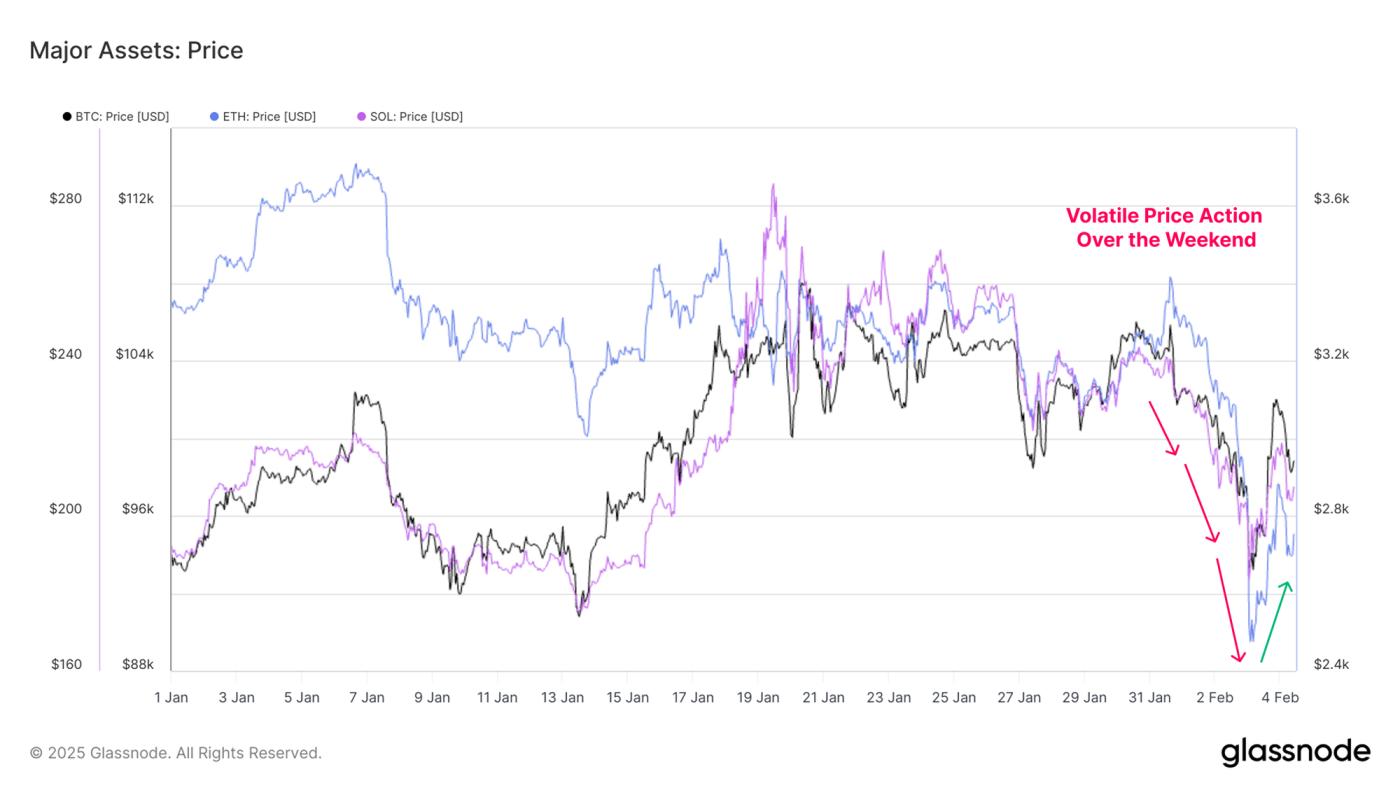Select the 4 Feb date label
This screenshot has height=788, width=1400.
[1279, 698]
